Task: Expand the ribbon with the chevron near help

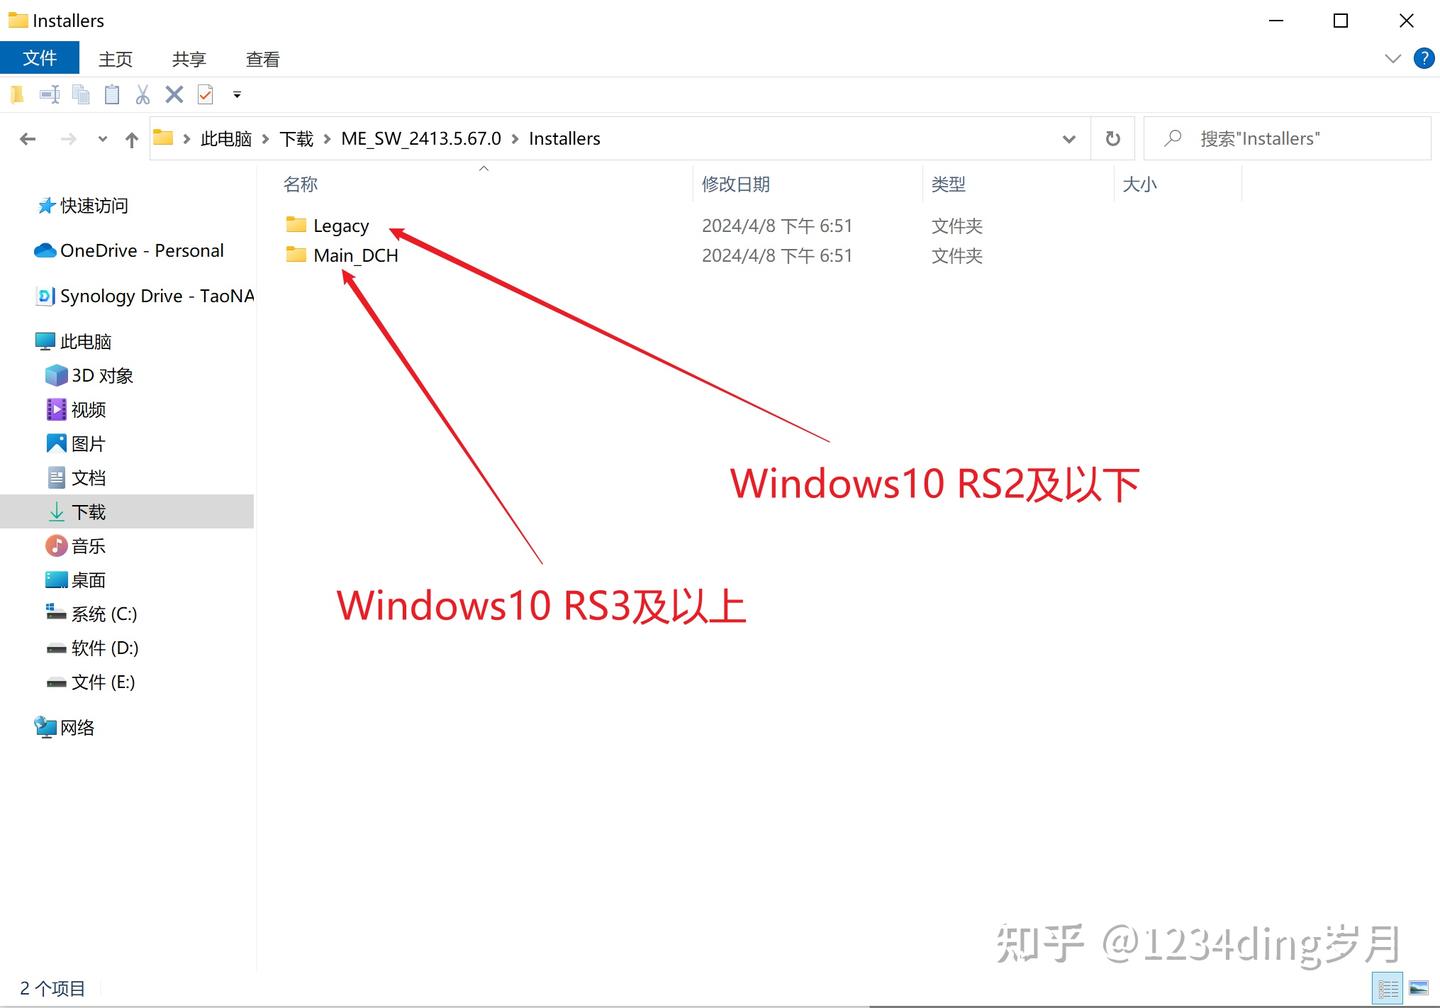Action: [1392, 59]
